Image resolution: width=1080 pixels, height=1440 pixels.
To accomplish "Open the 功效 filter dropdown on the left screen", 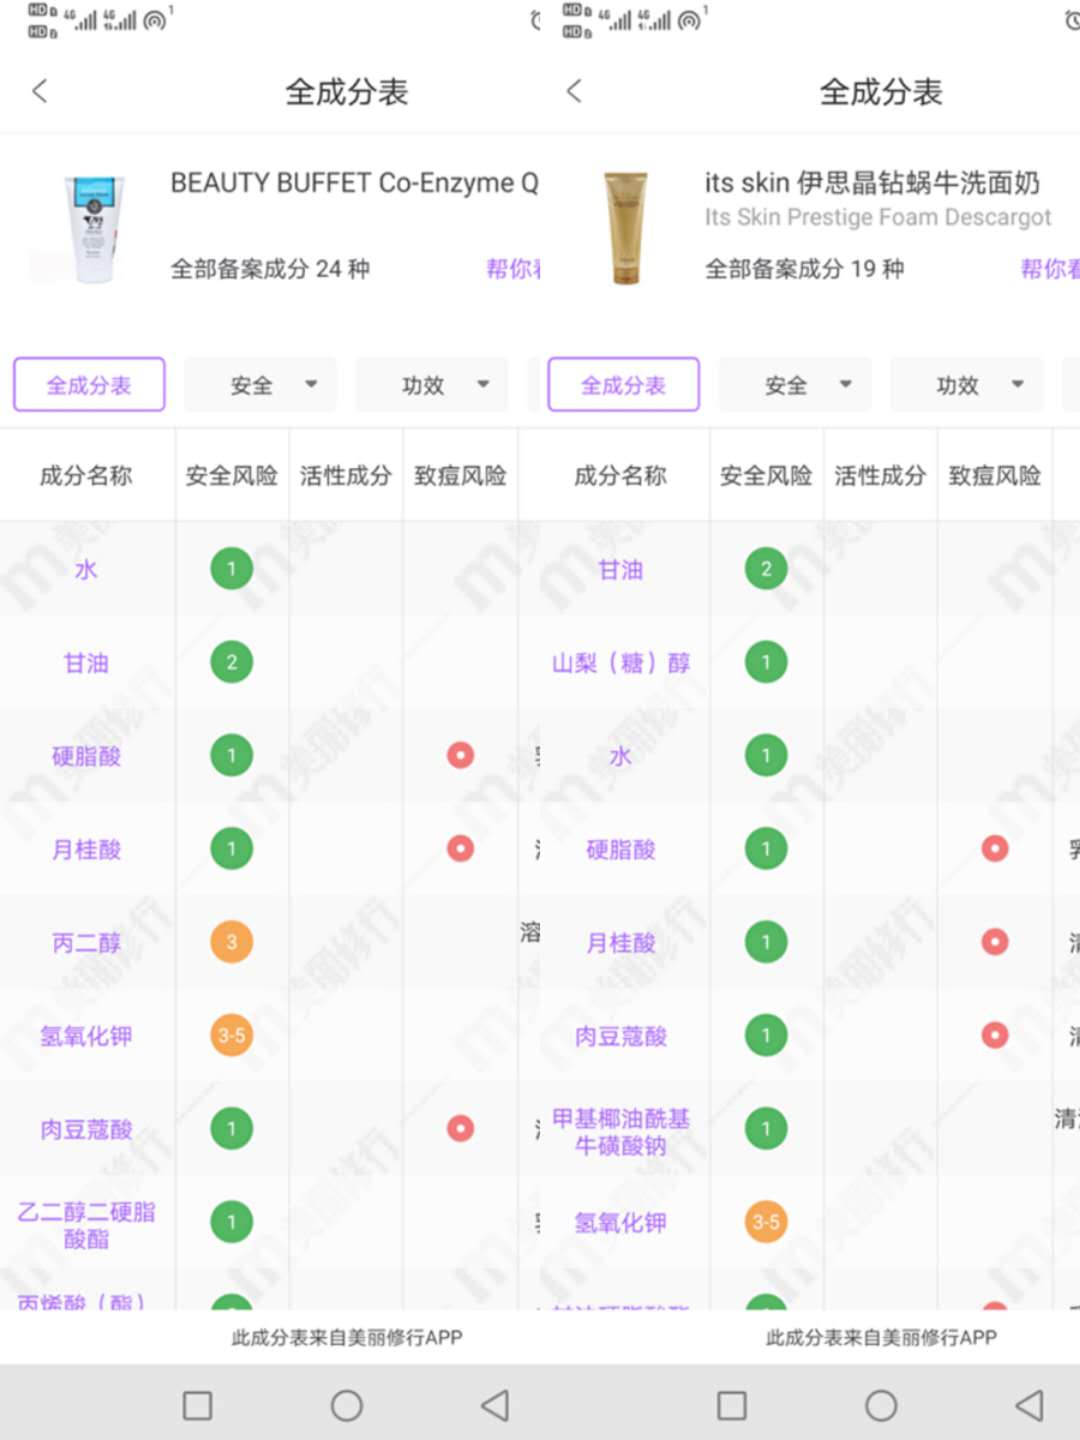I will (x=431, y=384).
